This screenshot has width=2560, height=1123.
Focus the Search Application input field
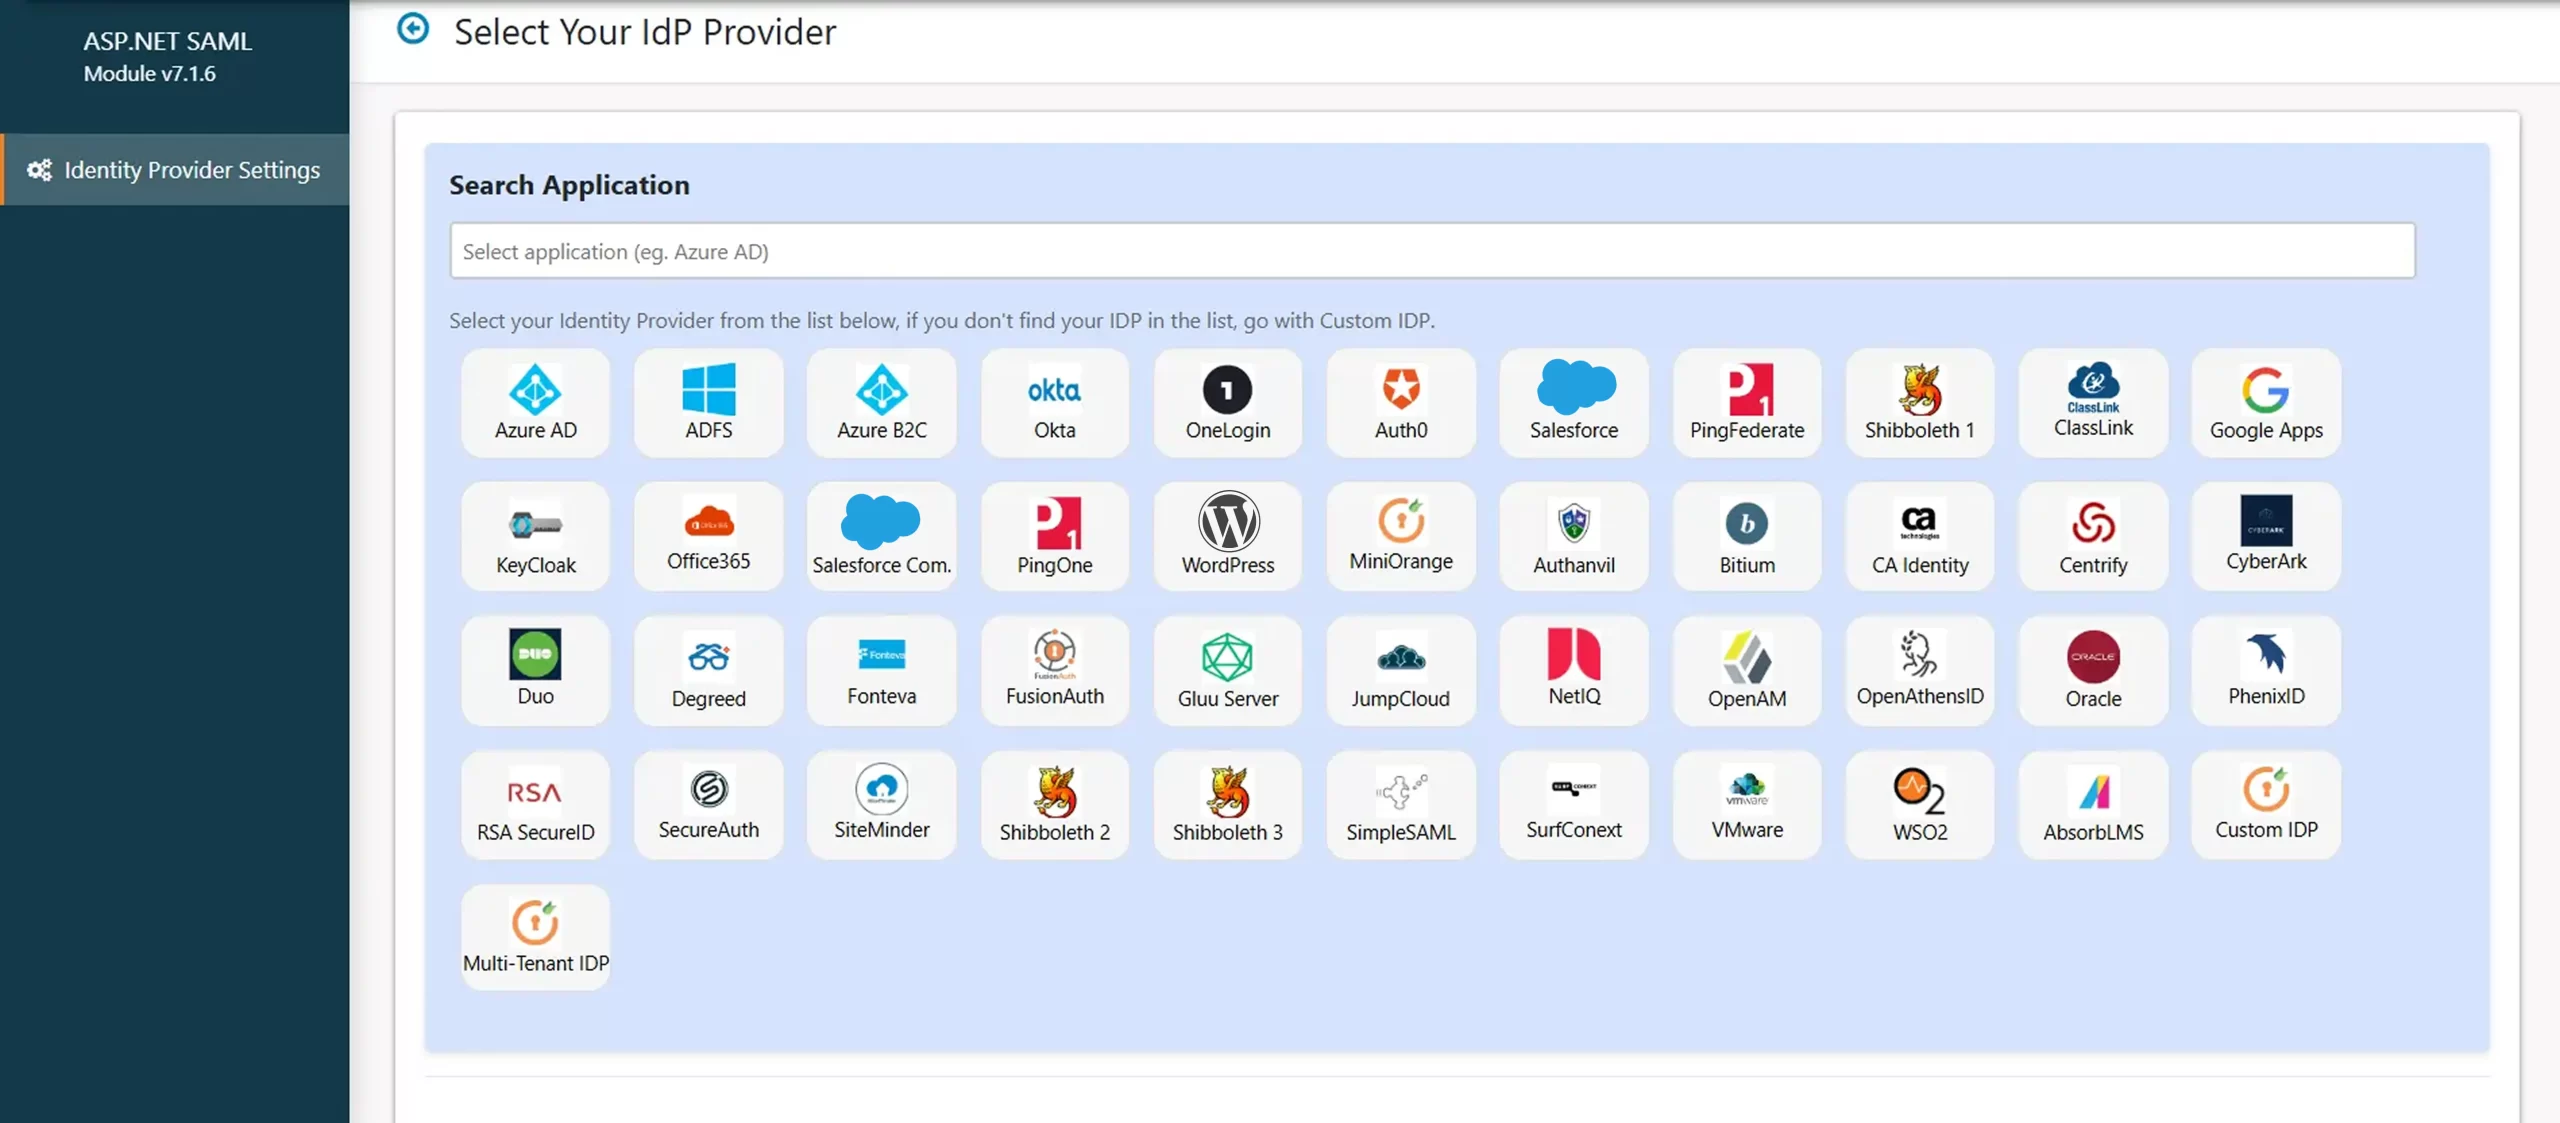(1432, 251)
